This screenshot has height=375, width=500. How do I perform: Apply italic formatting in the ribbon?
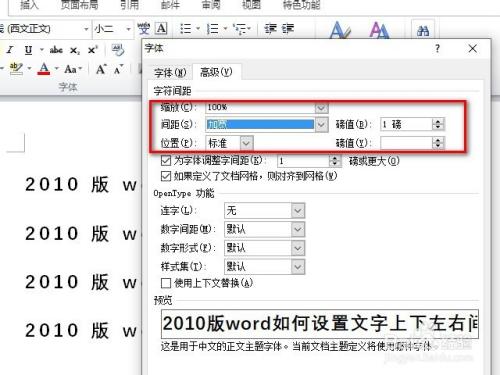pyautogui.click(x=10, y=50)
